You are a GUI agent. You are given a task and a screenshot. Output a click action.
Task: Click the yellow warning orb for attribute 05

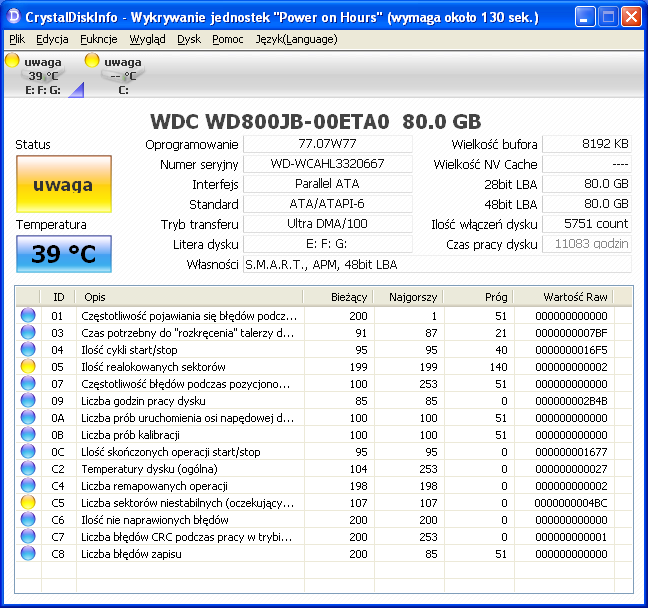[x=28, y=366]
